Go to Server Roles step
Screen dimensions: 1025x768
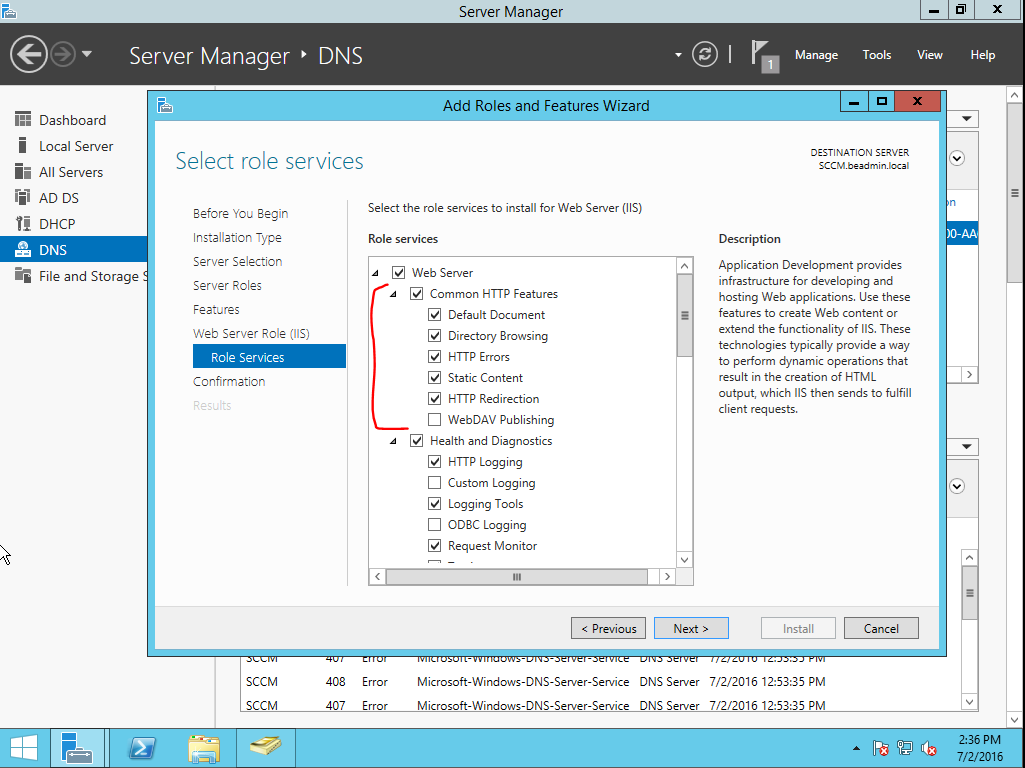(x=227, y=286)
